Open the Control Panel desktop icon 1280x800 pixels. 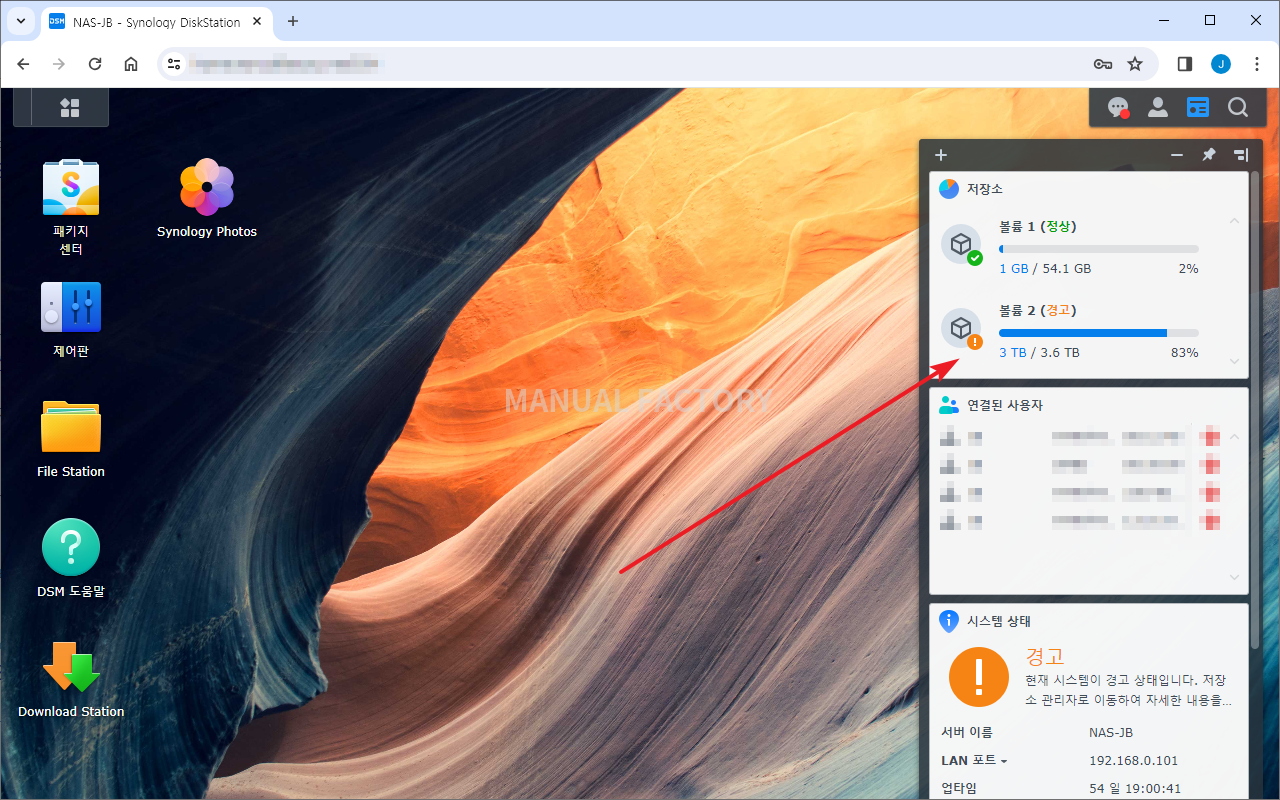click(x=70, y=308)
